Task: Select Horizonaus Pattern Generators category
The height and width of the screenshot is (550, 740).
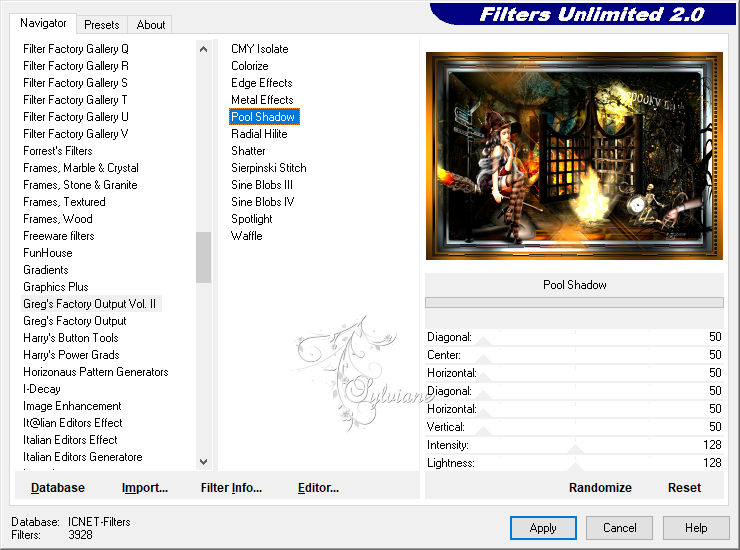Action: (96, 372)
